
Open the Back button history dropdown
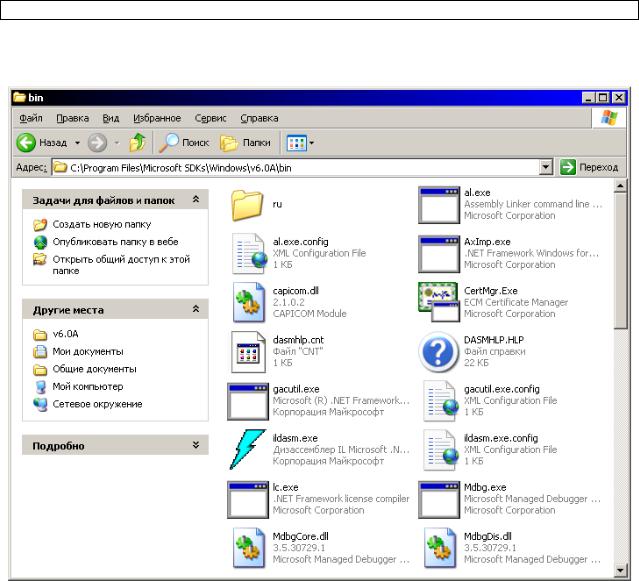(77, 143)
